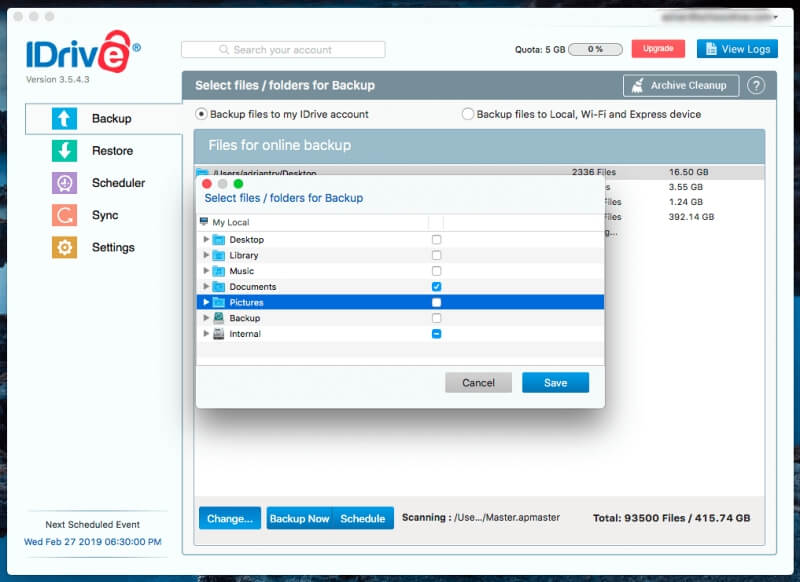
Task: Click the orange Sync icon
Action: 64,215
